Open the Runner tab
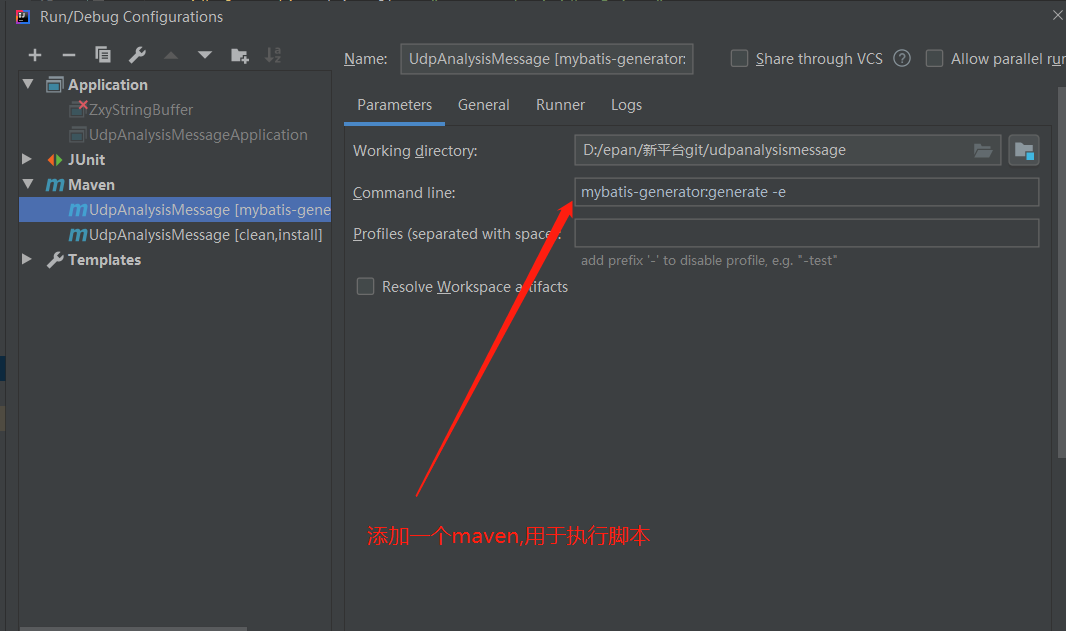1066x631 pixels. tap(560, 105)
